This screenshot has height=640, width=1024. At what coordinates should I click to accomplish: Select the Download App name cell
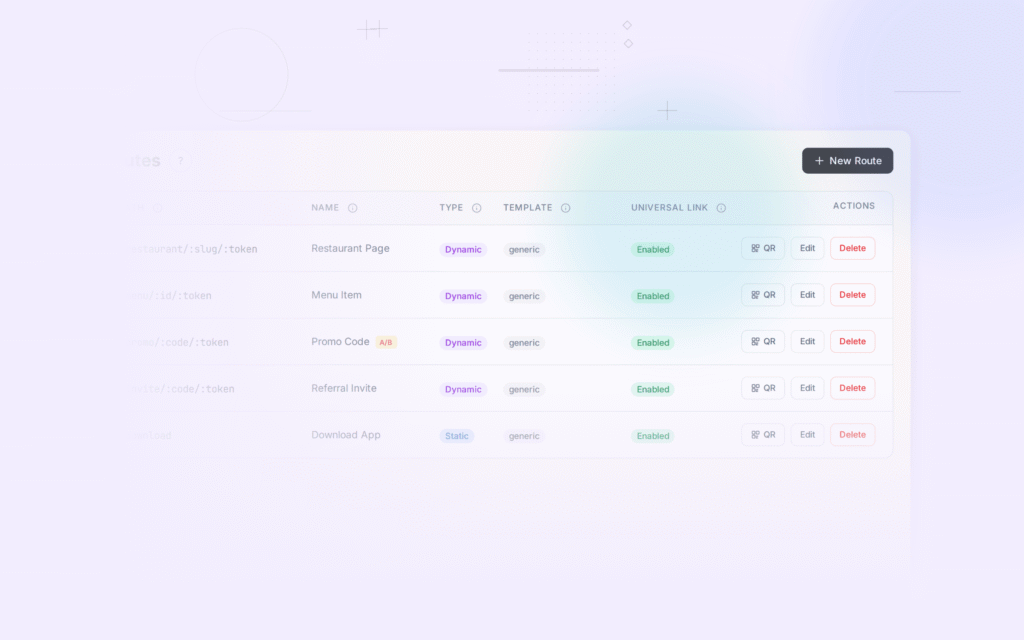345,435
